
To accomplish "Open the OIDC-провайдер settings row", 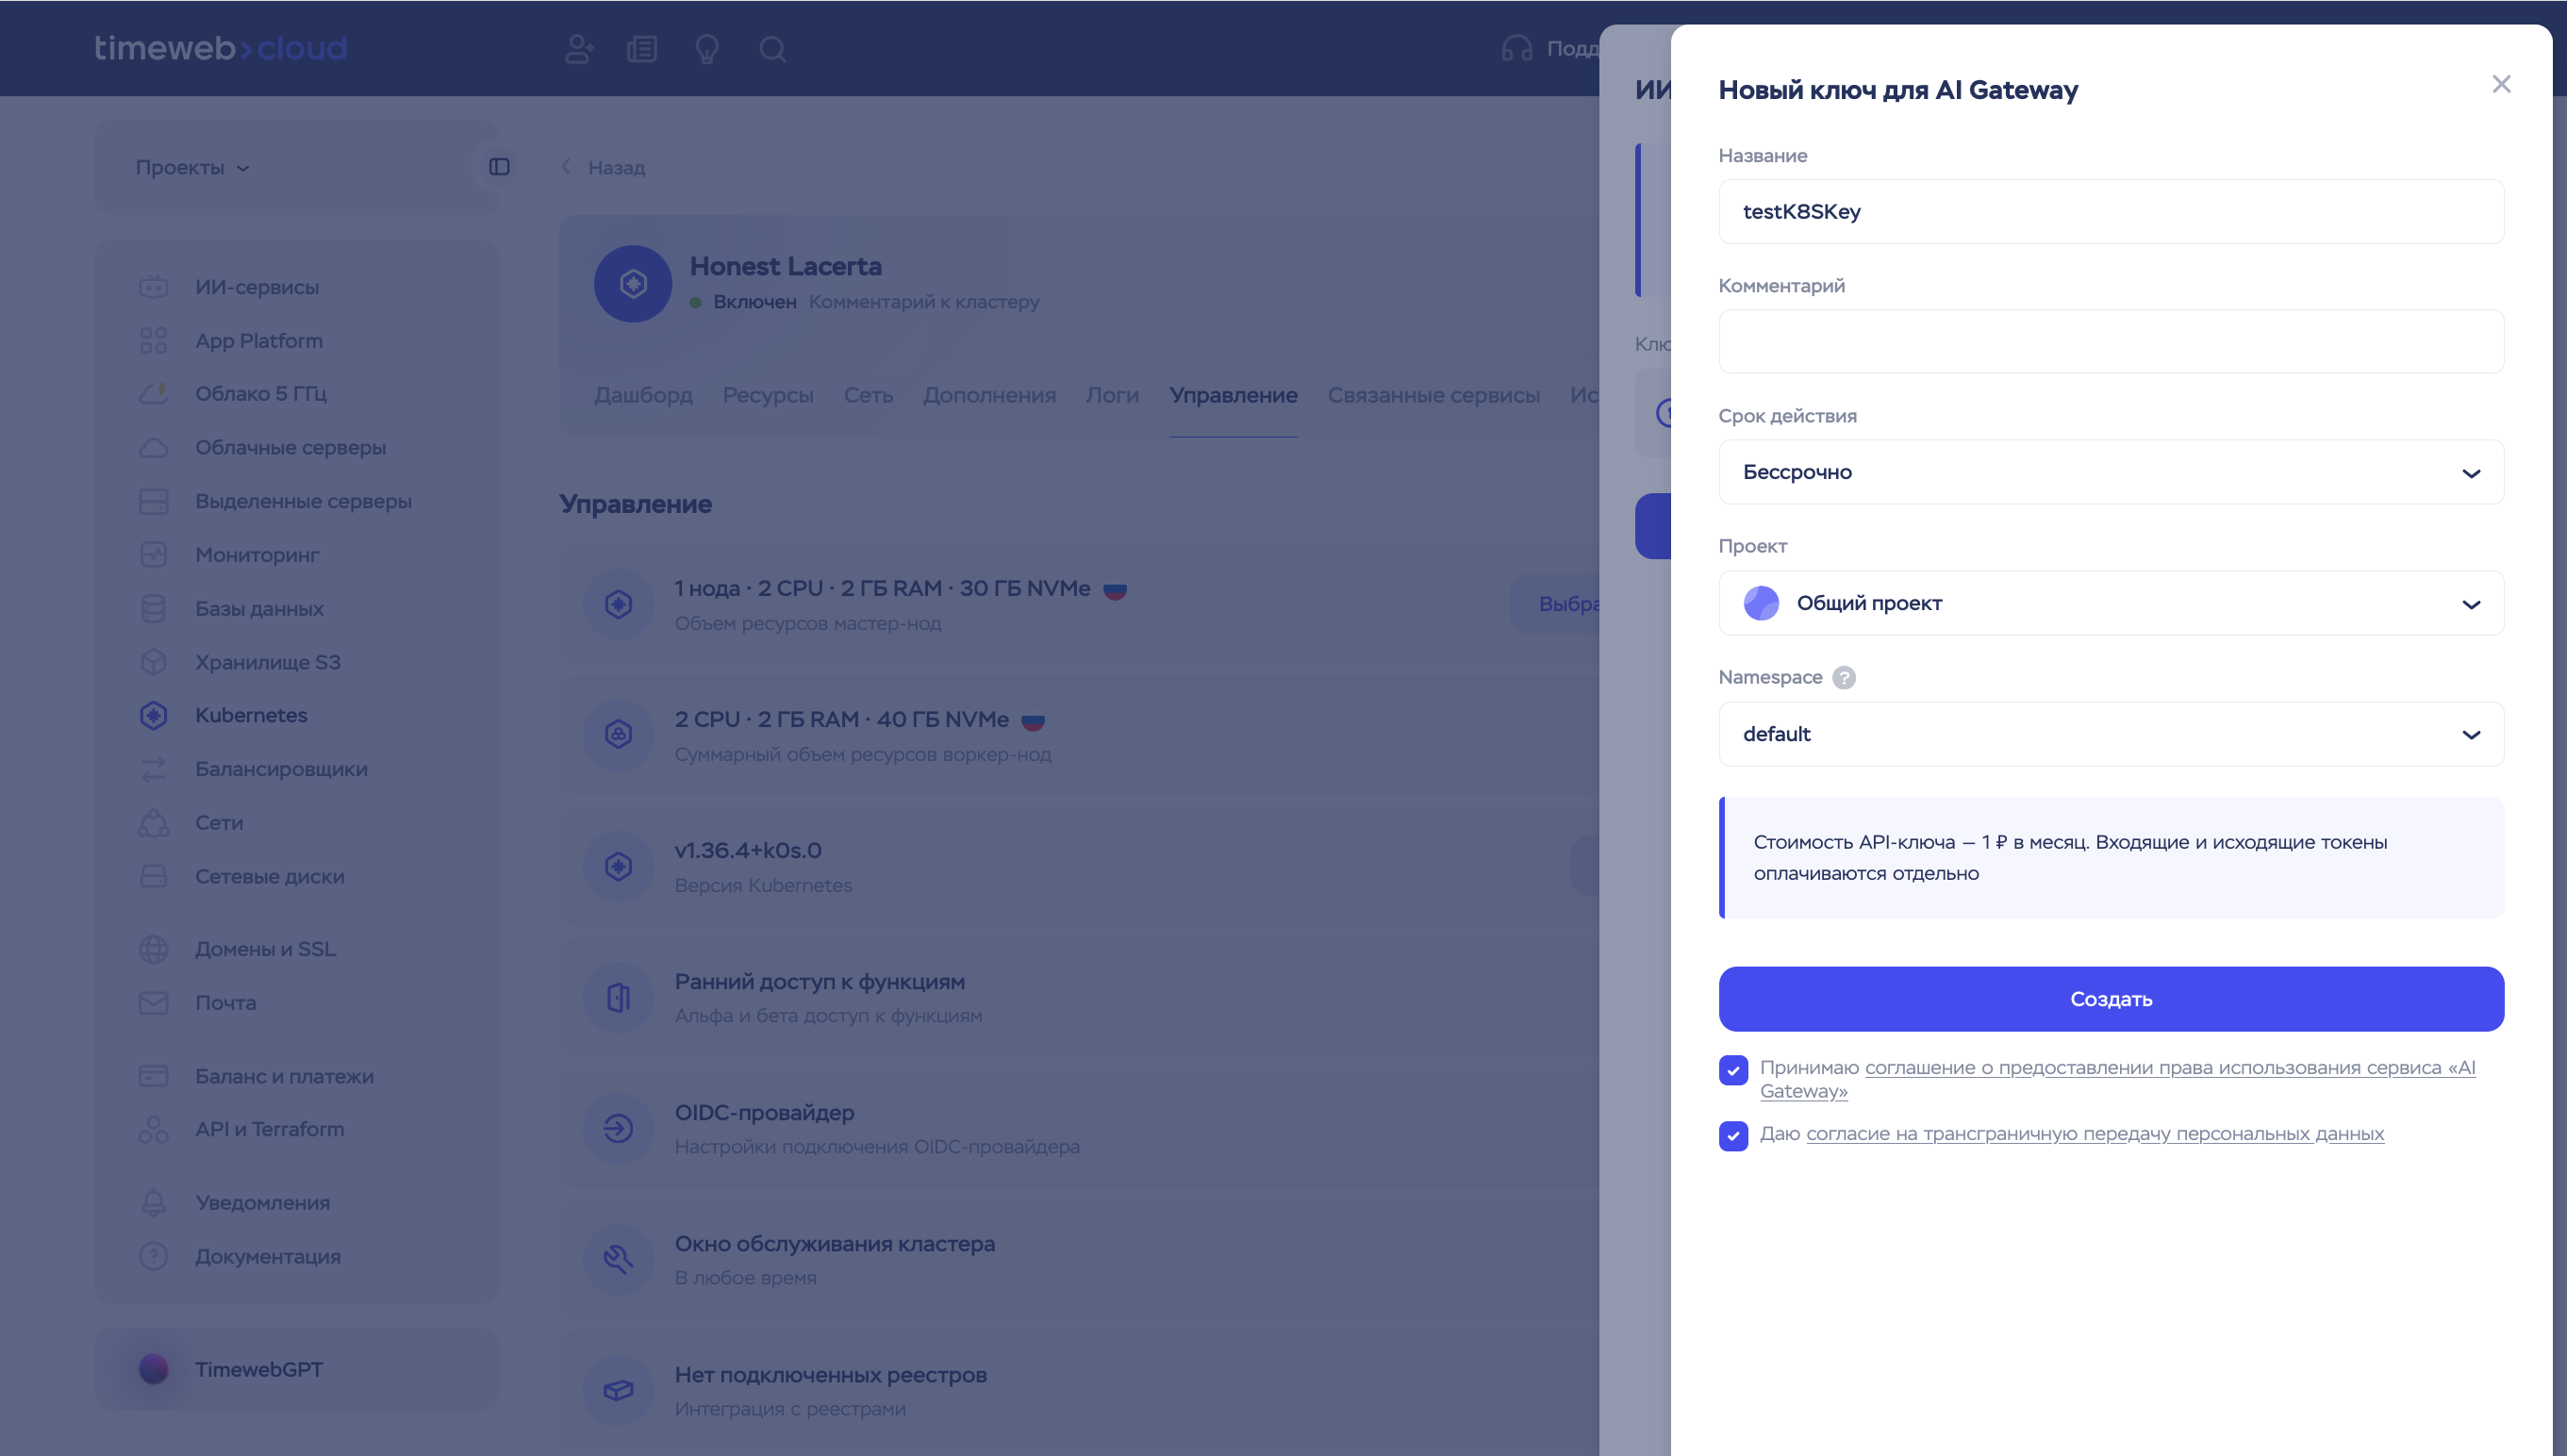I will 1080,1129.
